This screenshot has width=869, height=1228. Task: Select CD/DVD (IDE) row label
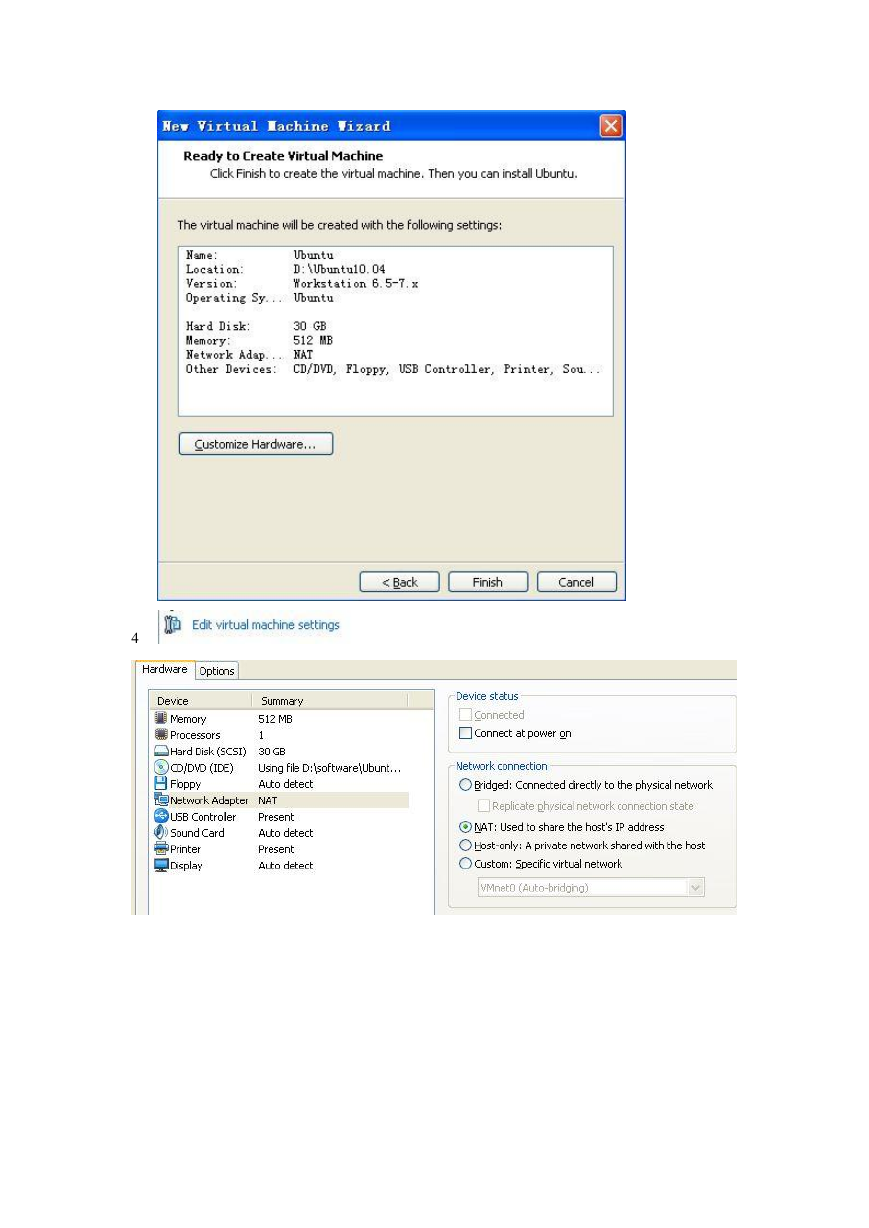pyautogui.click(x=202, y=768)
